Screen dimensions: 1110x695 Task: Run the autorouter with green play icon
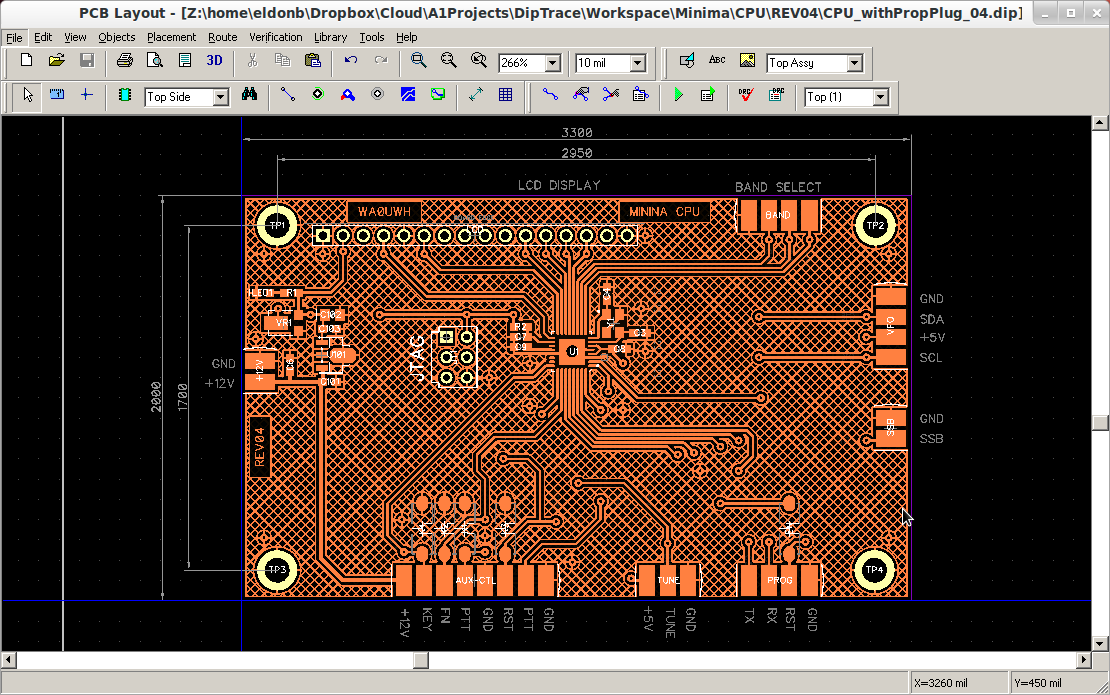(679, 96)
